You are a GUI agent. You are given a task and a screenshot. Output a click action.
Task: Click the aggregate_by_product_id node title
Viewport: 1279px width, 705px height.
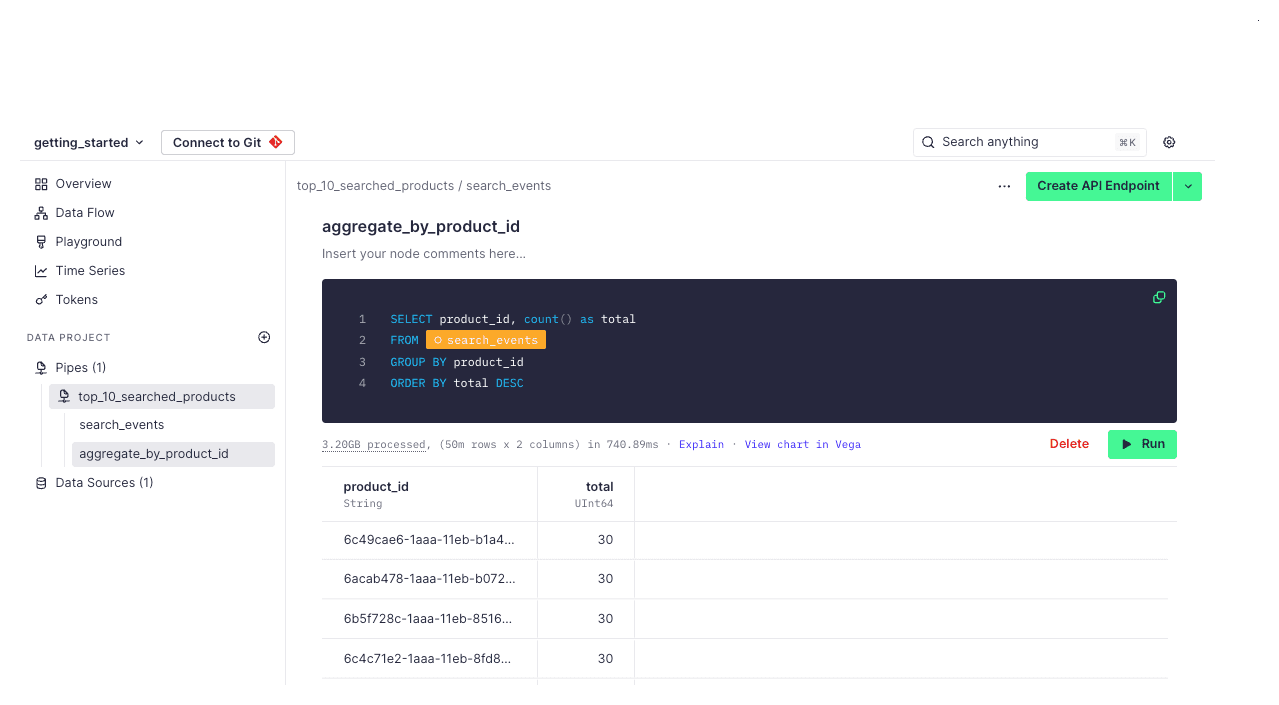(421, 226)
